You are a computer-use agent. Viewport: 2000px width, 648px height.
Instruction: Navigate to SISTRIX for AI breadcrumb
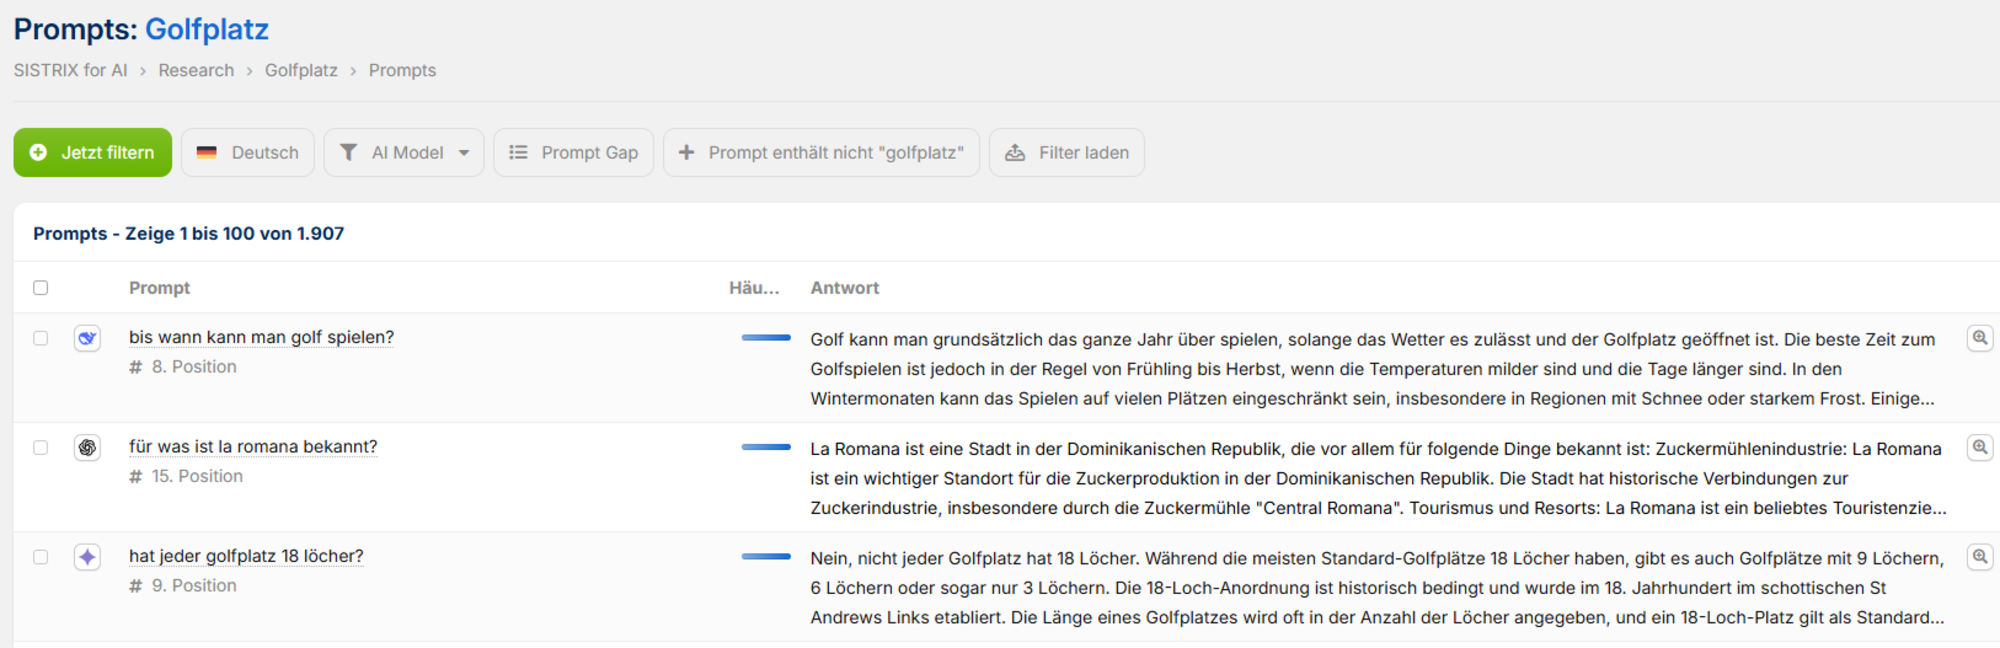tap(70, 70)
